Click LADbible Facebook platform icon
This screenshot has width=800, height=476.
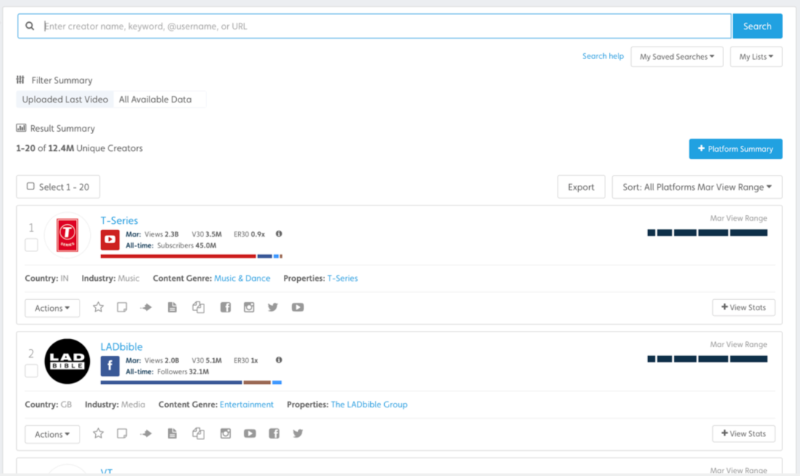point(110,366)
